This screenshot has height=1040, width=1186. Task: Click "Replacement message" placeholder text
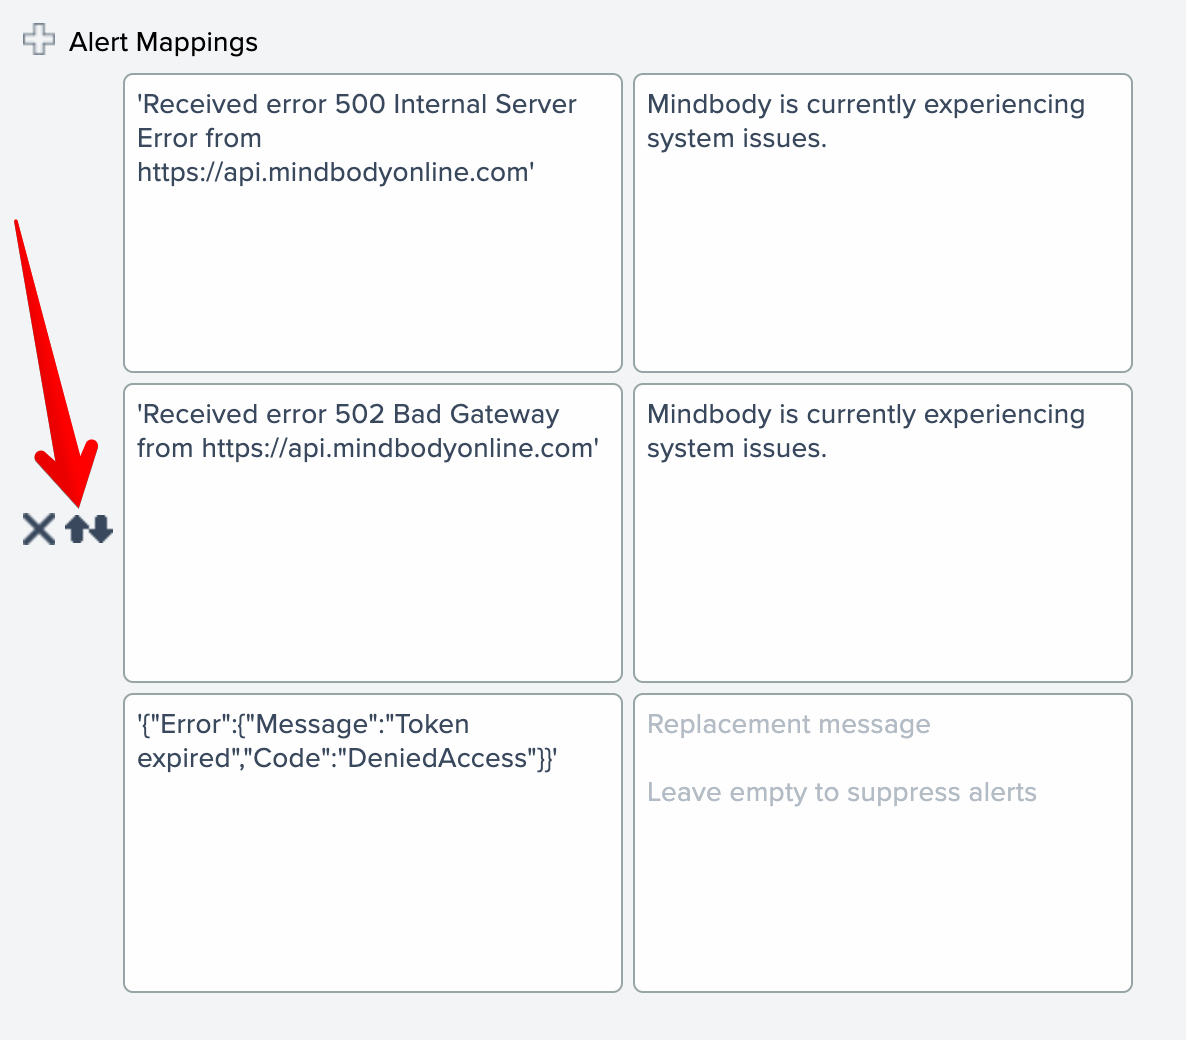tap(788, 724)
